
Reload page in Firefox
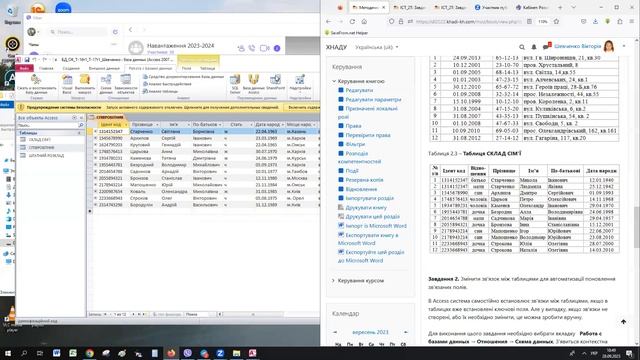352,22
